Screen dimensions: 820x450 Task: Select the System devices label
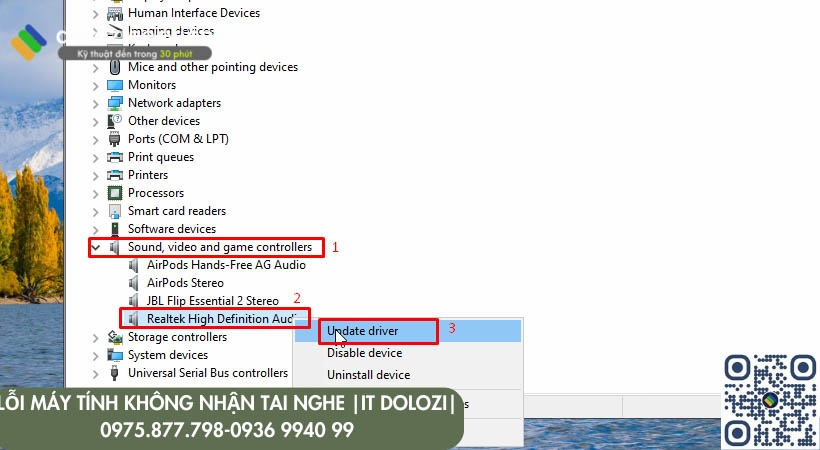point(168,355)
